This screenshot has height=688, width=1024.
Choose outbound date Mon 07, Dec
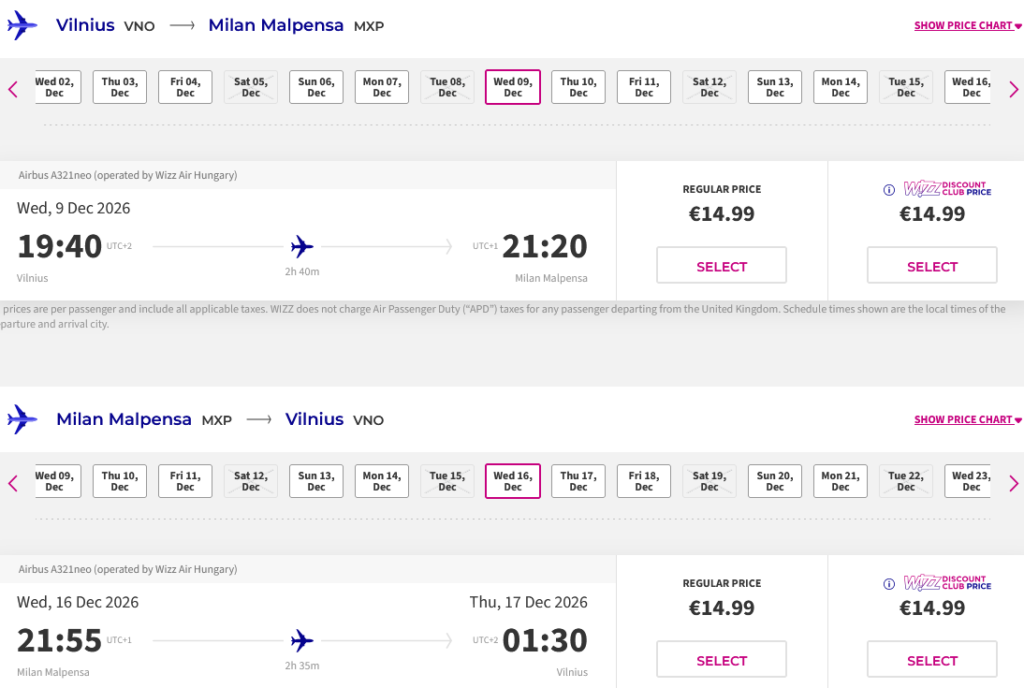(382, 87)
